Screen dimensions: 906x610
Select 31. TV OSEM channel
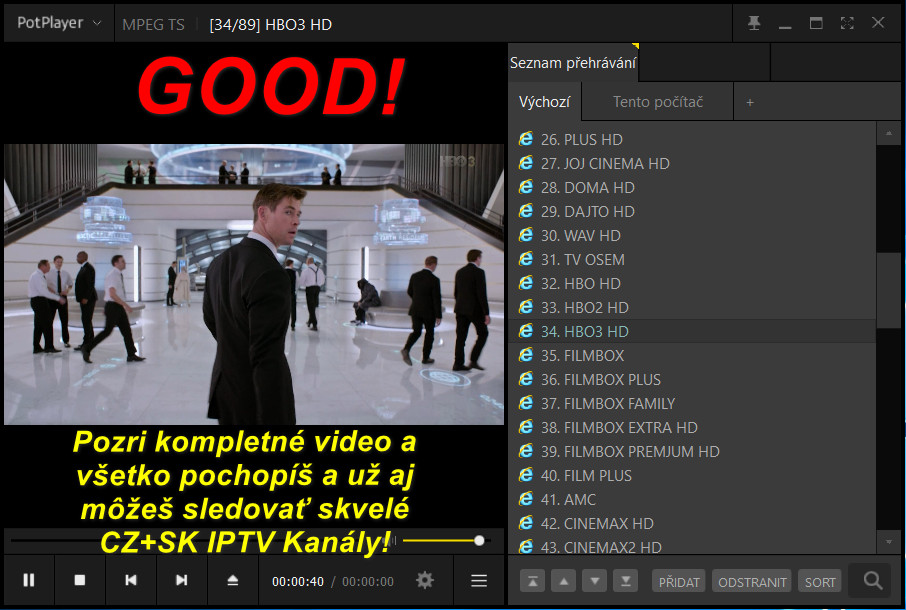692,259
